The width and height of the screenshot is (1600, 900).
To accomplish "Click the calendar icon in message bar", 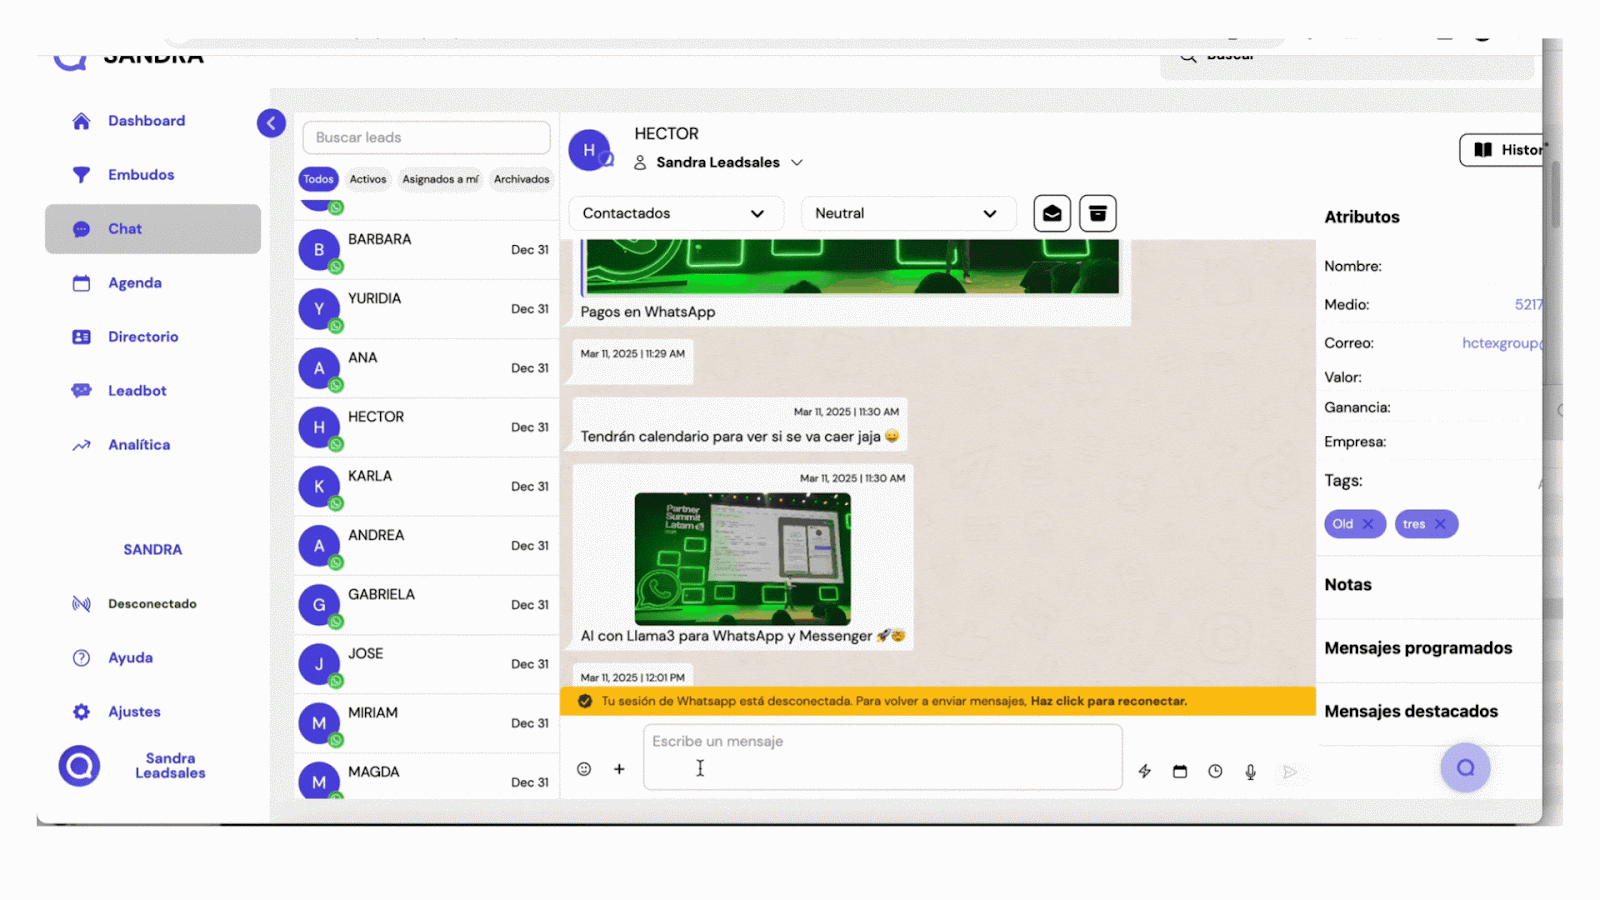I will pyautogui.click(x=1180, y=771).
